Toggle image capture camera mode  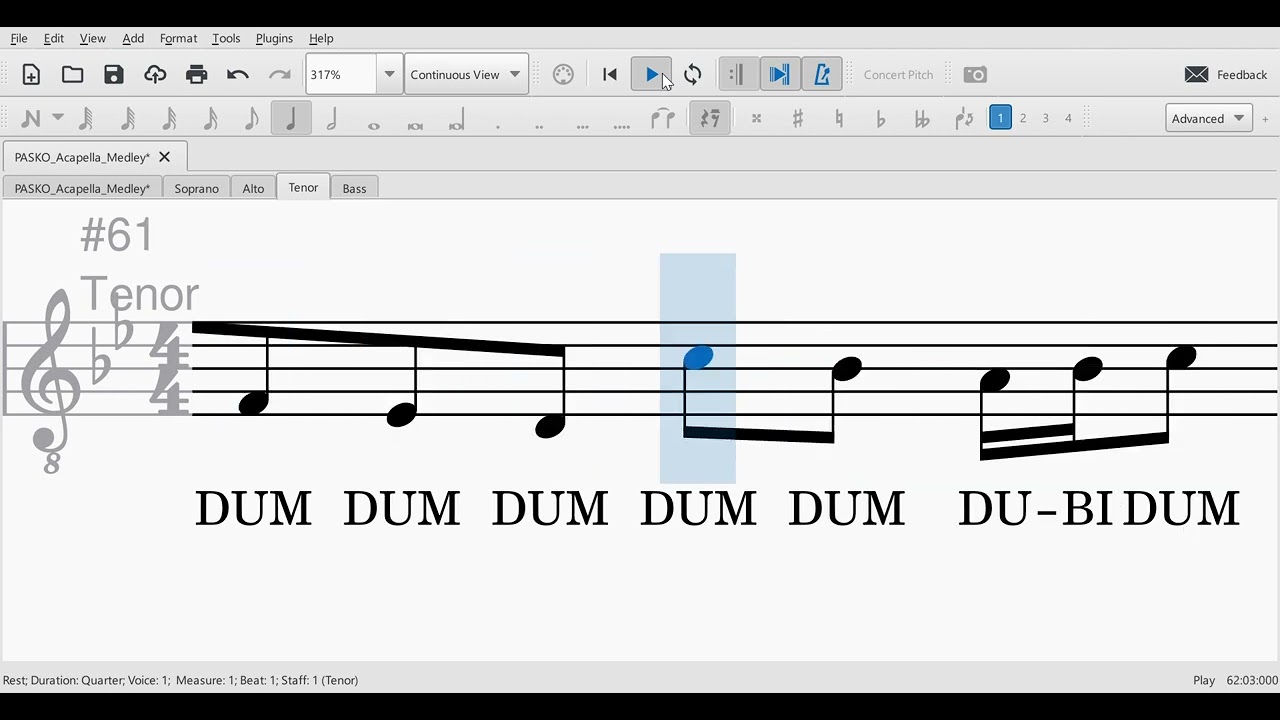pos(975,75)
